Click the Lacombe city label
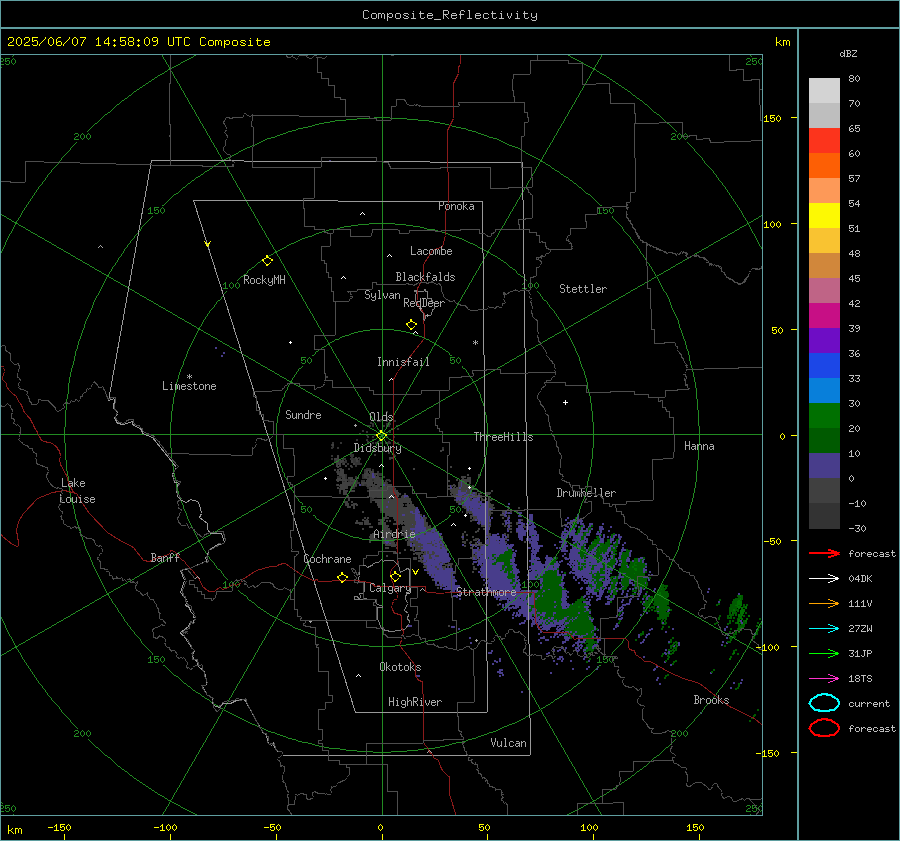 point(431,251)
